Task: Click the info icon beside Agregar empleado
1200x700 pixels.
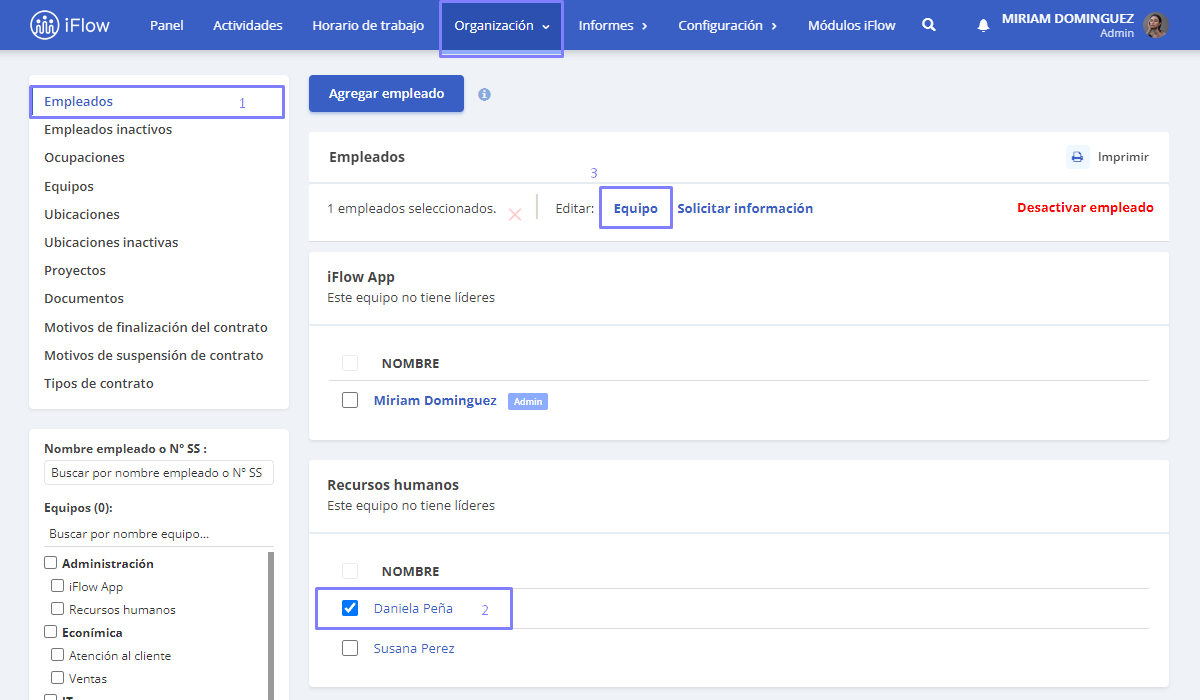Action: point(484,94)
